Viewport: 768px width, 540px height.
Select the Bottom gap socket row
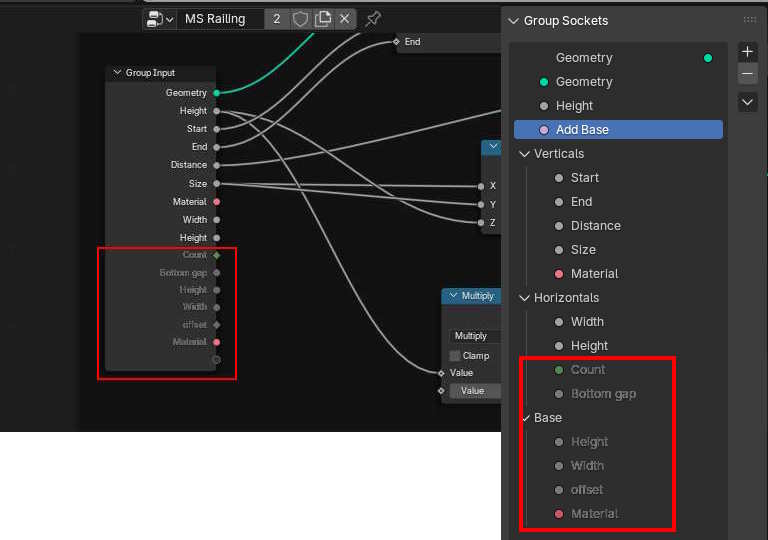coord(618,394)
